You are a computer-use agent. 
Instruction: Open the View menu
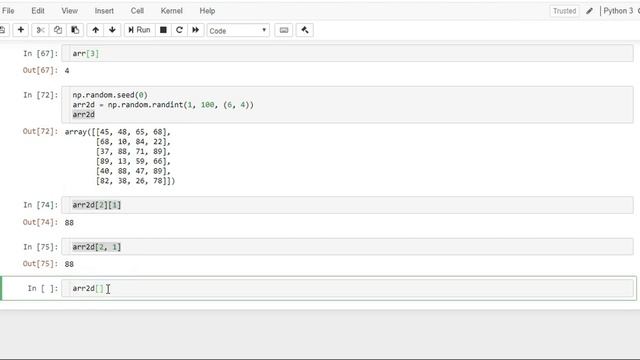69,11
